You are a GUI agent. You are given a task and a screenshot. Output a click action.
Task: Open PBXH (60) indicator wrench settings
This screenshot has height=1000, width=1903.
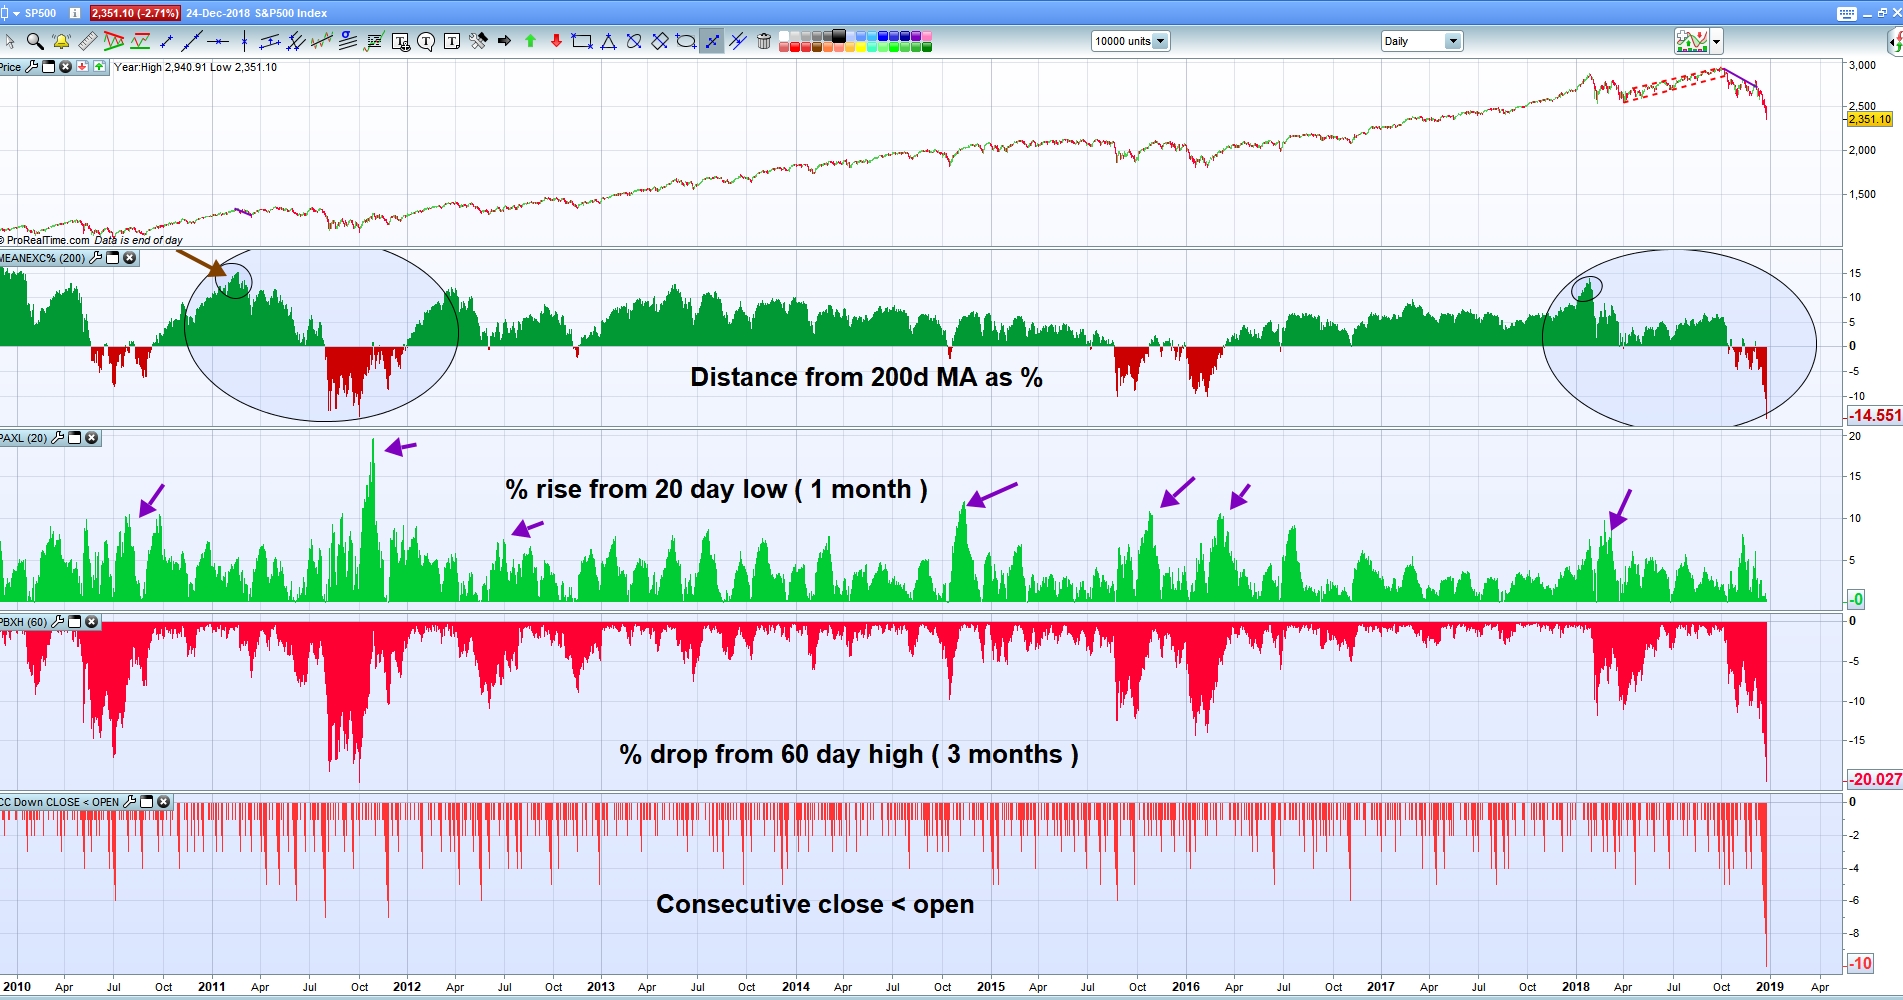pyautogui.click(x=58, y=622)
